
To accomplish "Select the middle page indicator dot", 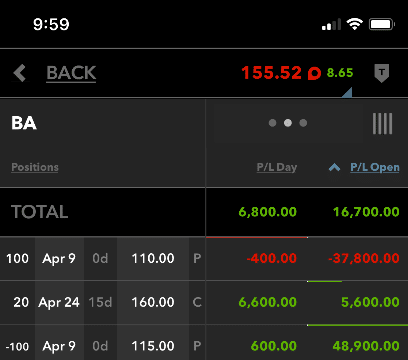I will pos(288,123).
